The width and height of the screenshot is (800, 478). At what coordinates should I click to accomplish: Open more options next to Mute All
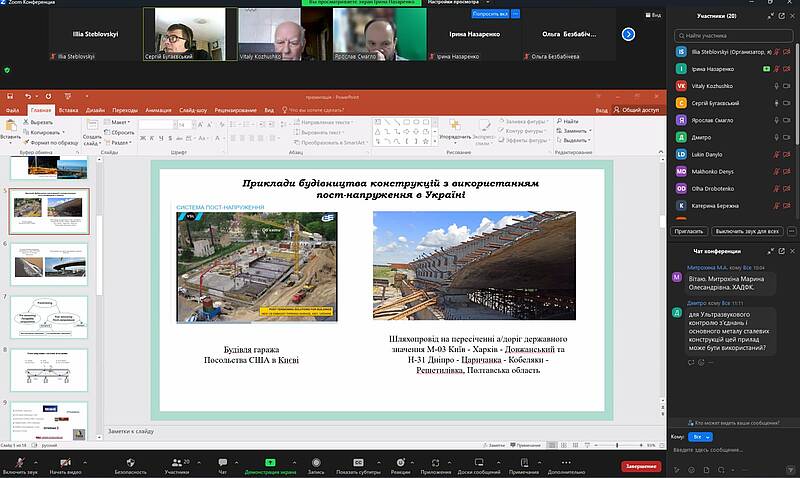point(791,231)
